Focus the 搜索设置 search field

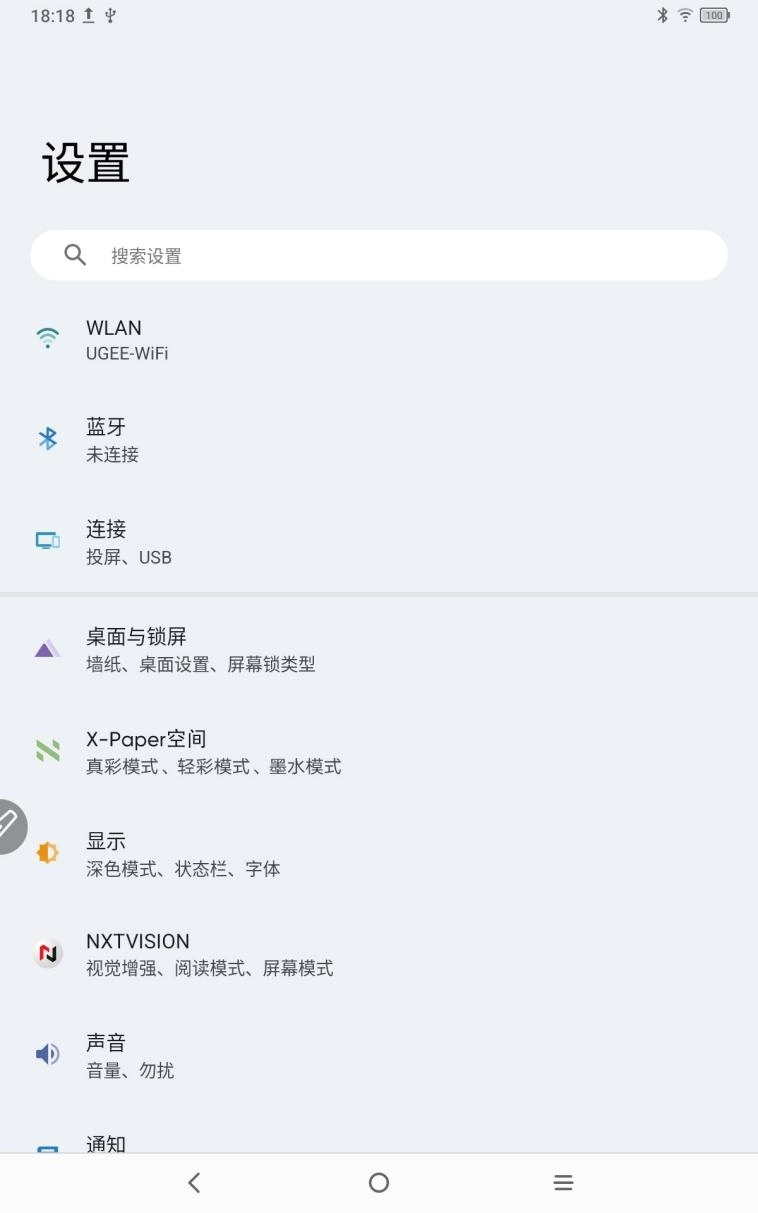click(400, 256)
